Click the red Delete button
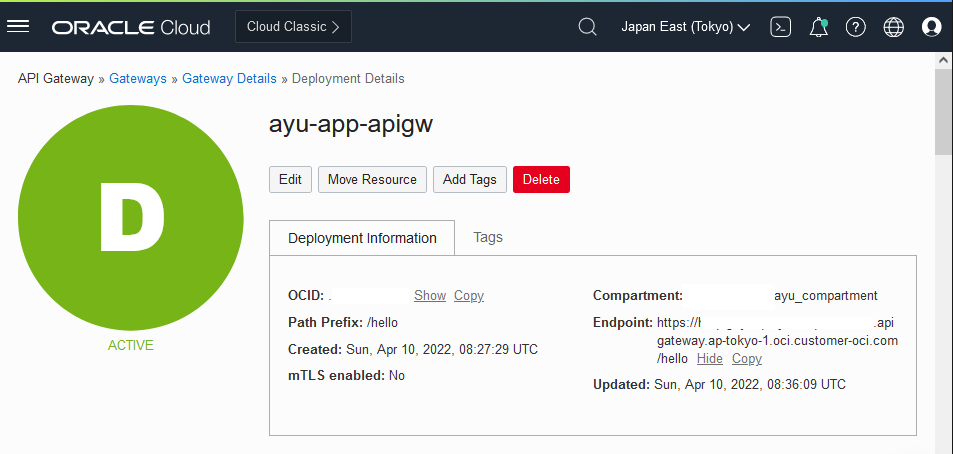The height and width of the screenshot is (454, 953). click(x=542, y=179)
